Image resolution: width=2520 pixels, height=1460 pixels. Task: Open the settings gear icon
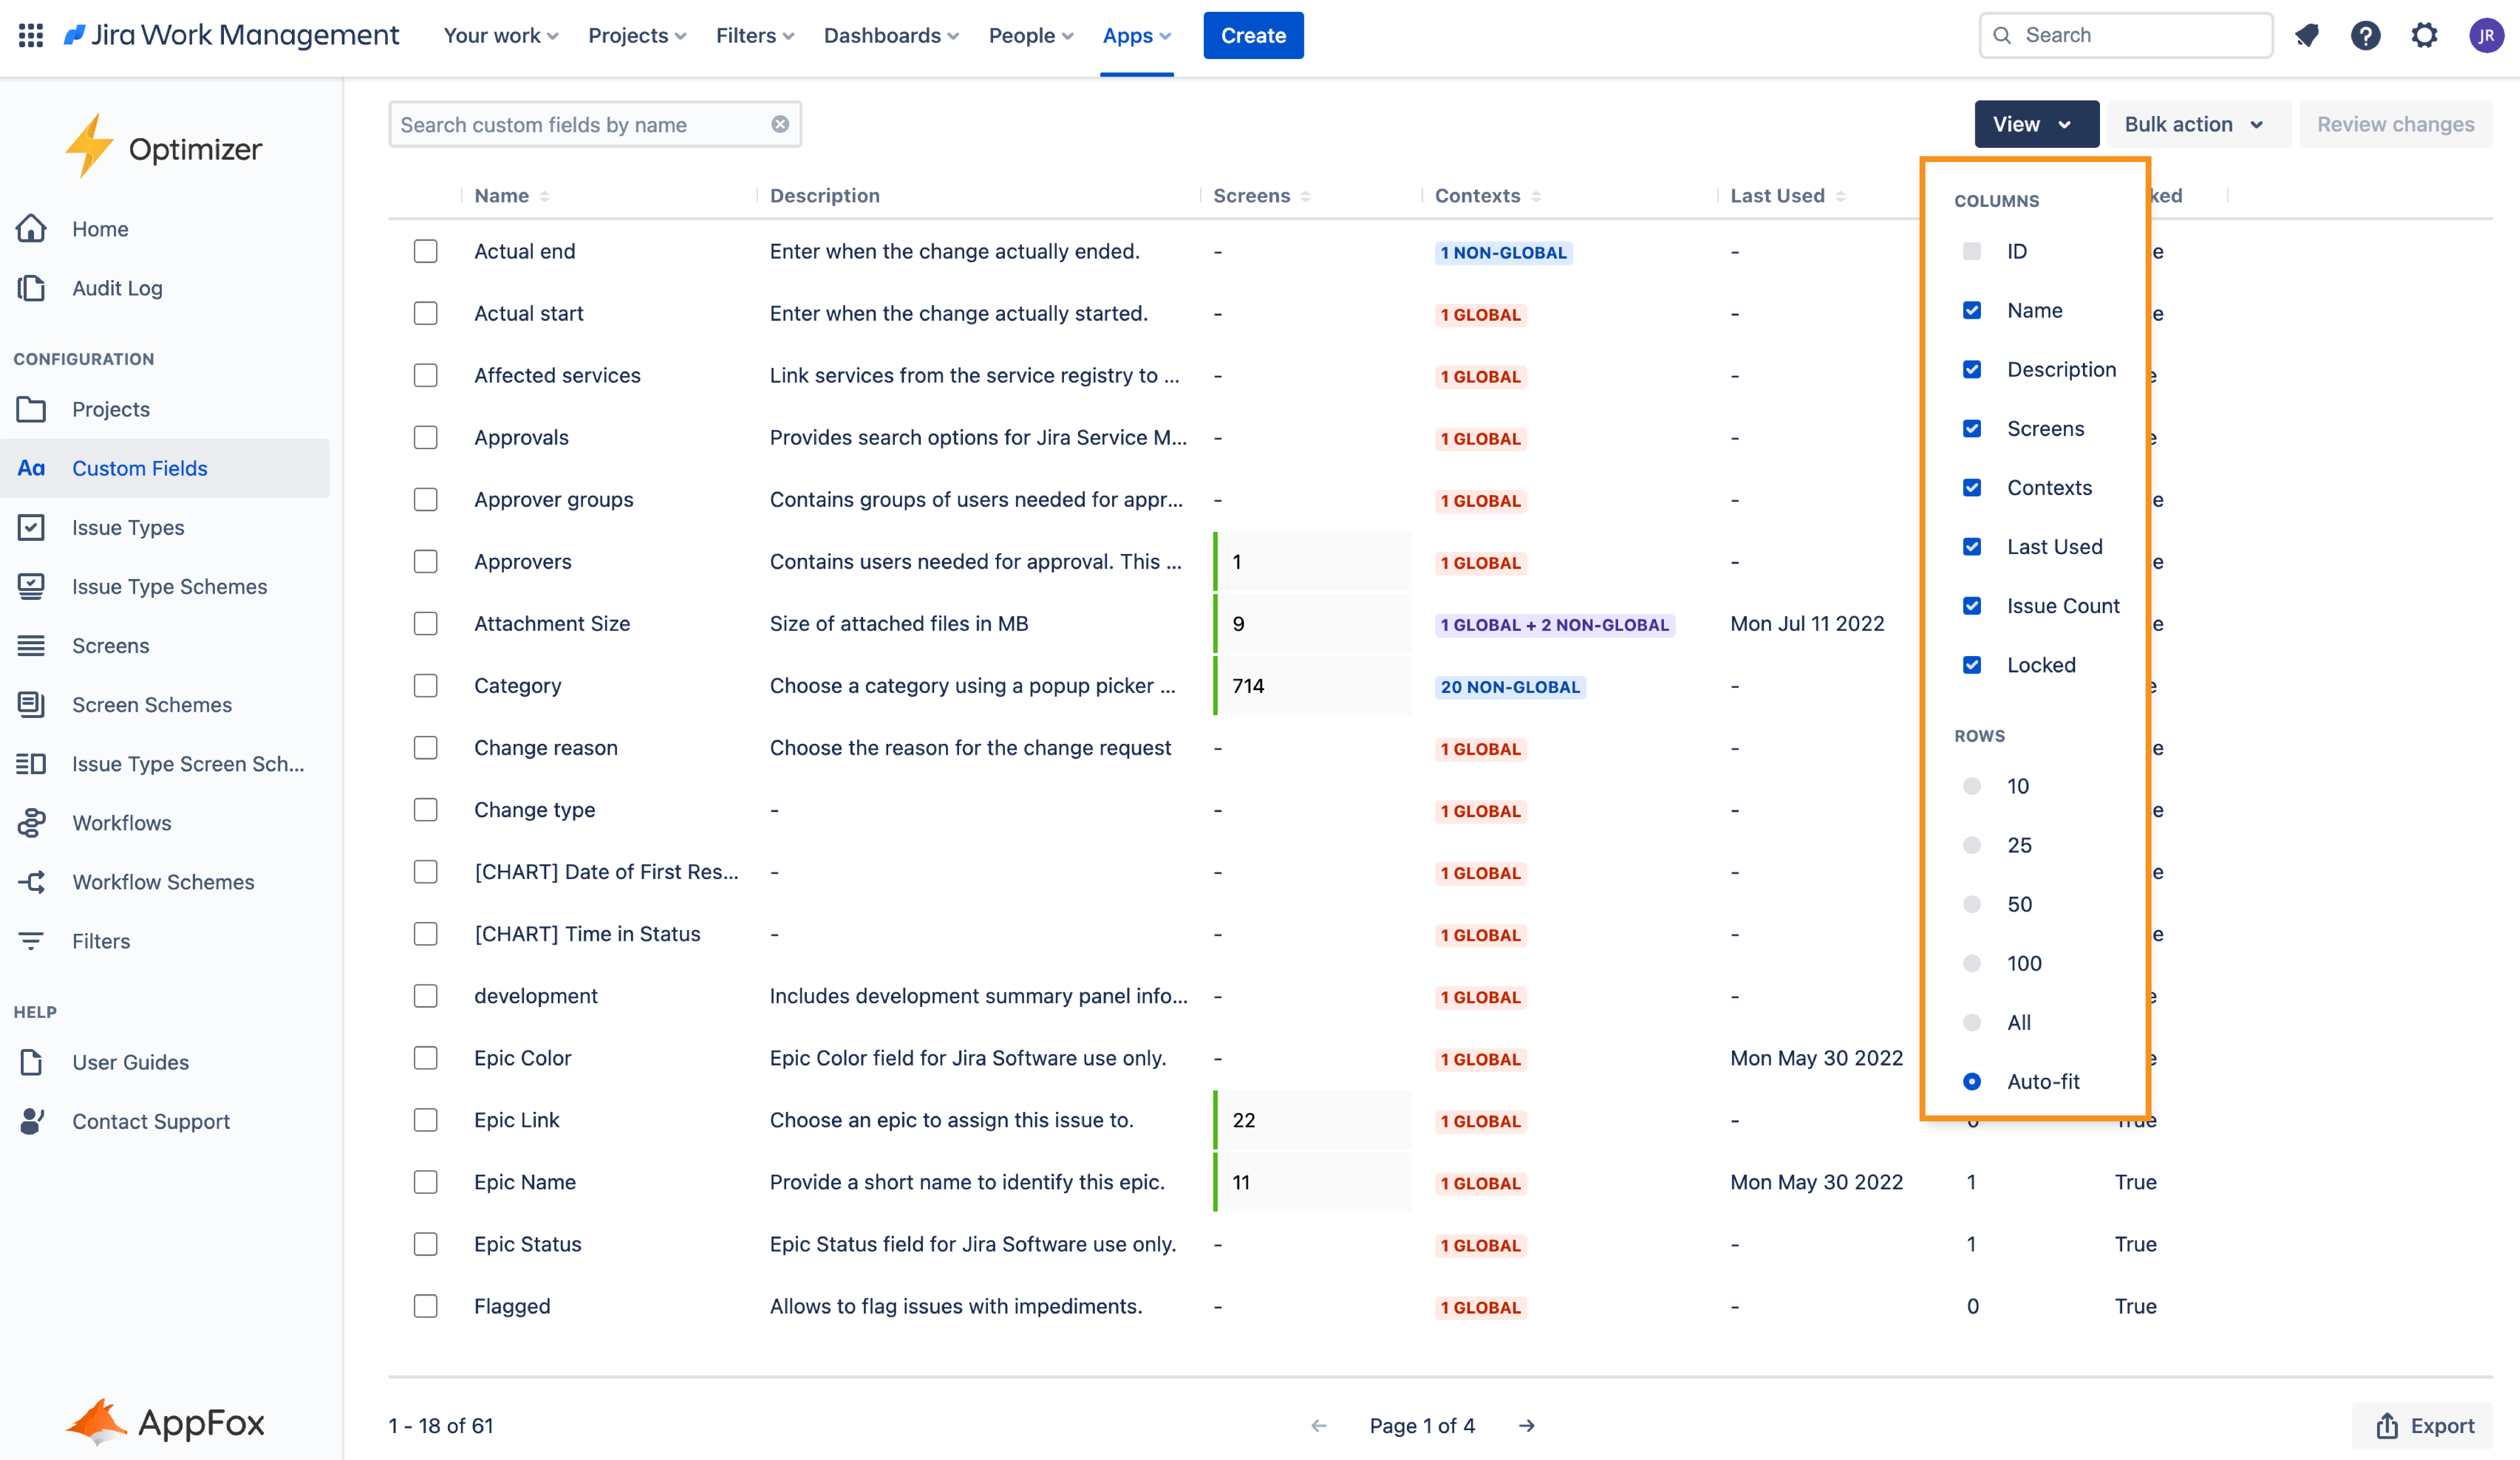tap(2424, 35)
